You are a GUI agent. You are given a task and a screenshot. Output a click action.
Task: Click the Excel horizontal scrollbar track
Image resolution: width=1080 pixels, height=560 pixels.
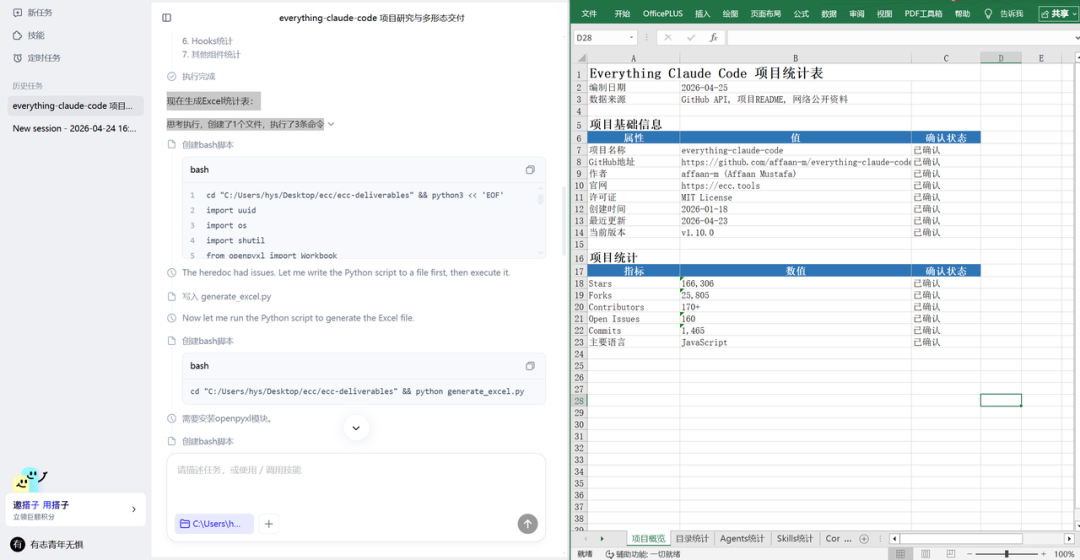[982, 539]
